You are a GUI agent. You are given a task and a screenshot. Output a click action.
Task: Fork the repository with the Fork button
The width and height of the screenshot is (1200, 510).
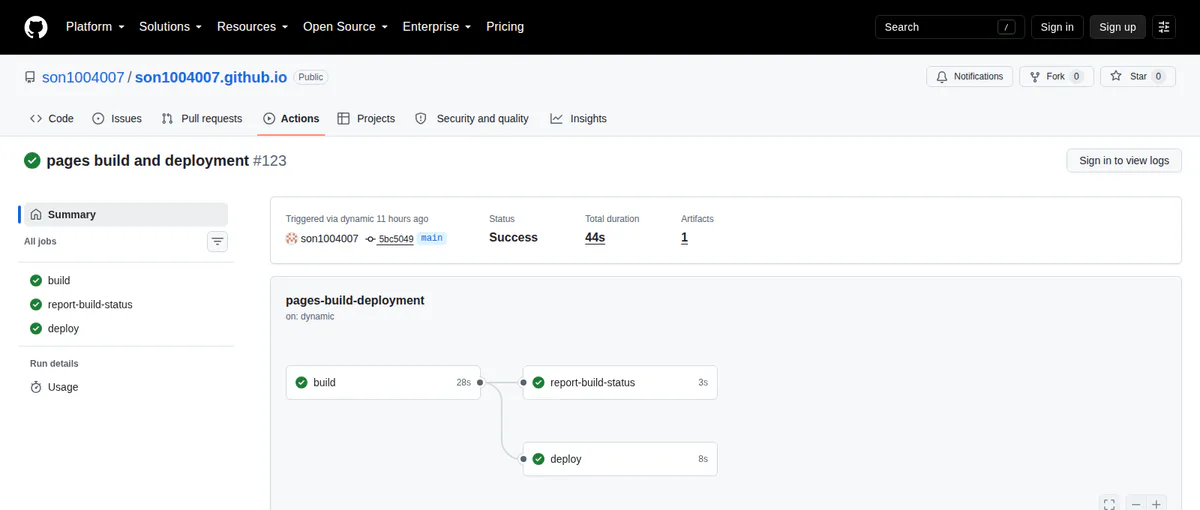[x=1056, y=76]
